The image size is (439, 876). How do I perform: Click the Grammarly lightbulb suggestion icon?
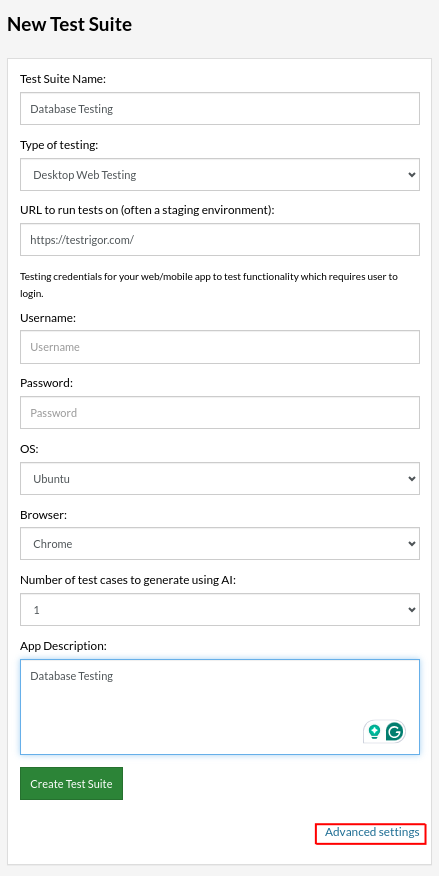374,731
